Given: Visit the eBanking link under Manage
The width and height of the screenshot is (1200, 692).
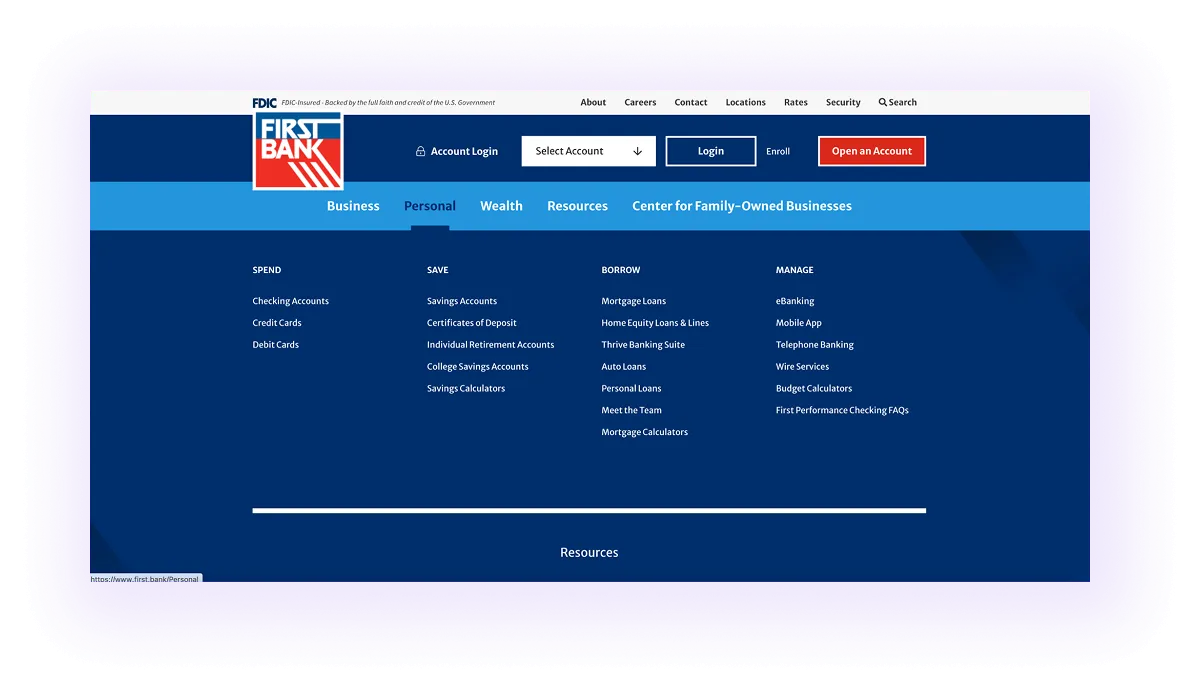Looking at the screenshot, I should [794, 300].
